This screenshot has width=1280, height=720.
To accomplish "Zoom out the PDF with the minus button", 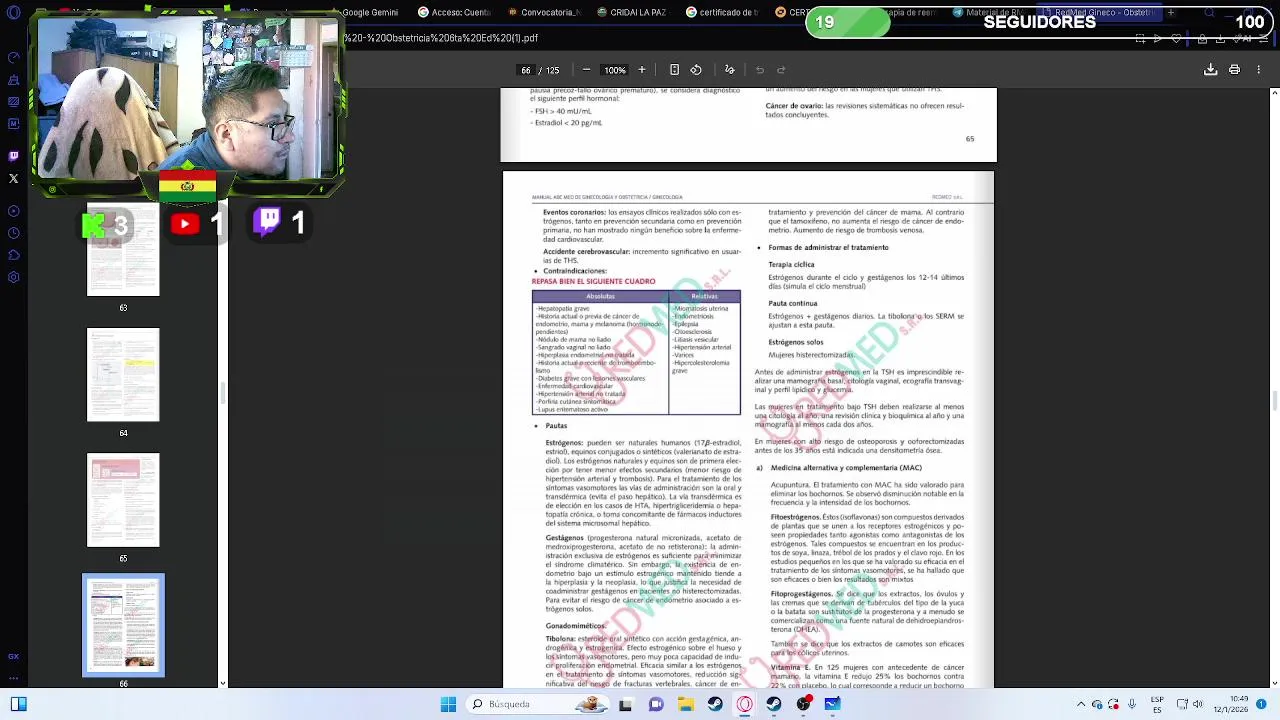I will [x=586, y=70].
